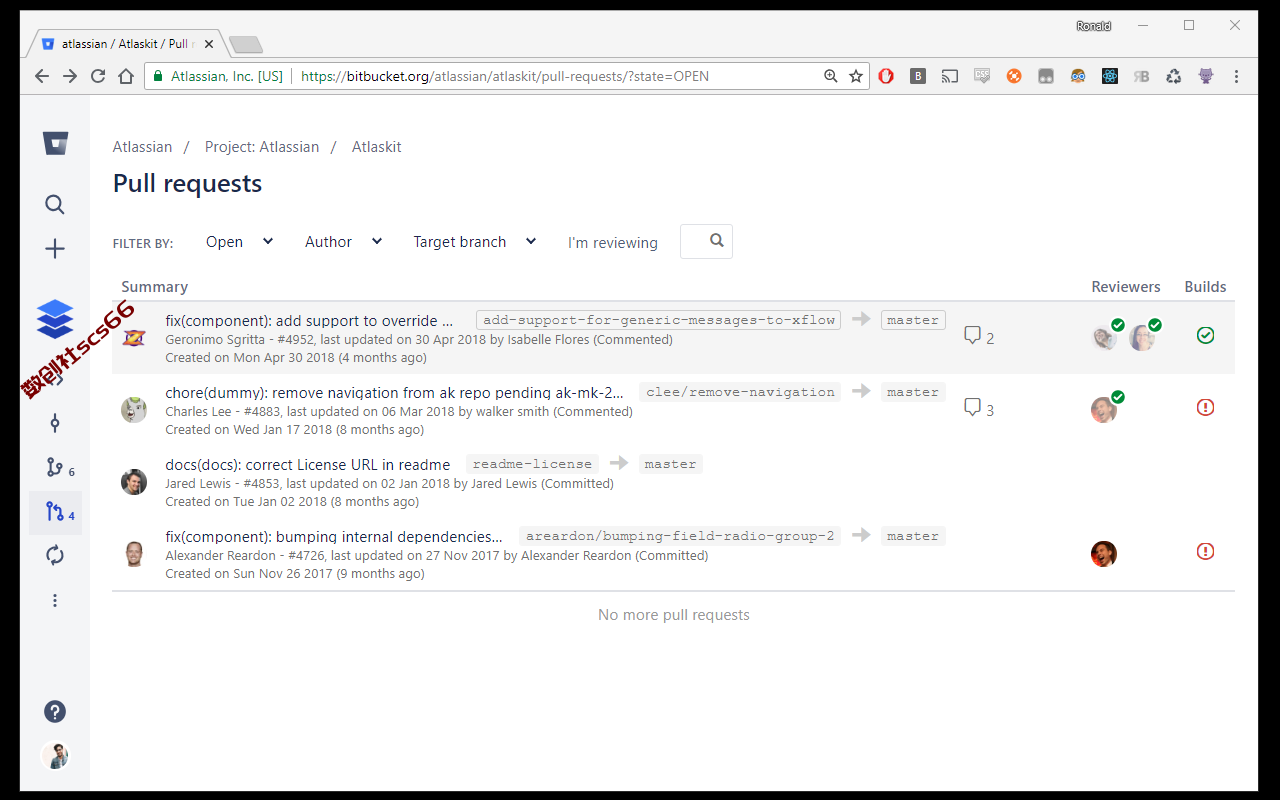Open the Author filter dropdown
Image resolution: width=1280 pixels, height=800 pixels.
tap(343, 242)
